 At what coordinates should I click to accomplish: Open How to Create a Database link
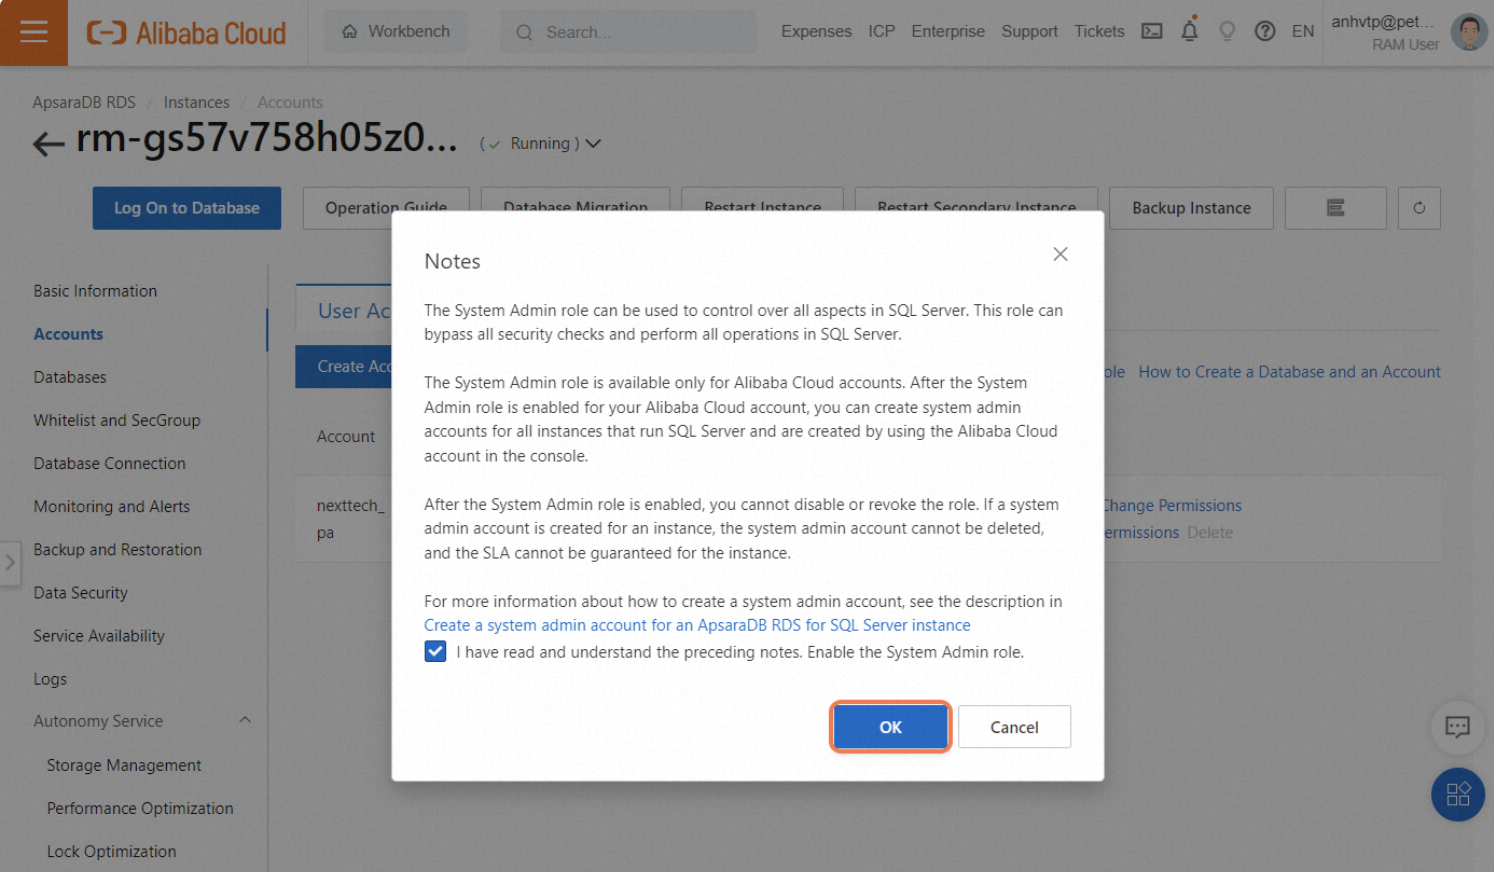click(x=1289, y=372)
